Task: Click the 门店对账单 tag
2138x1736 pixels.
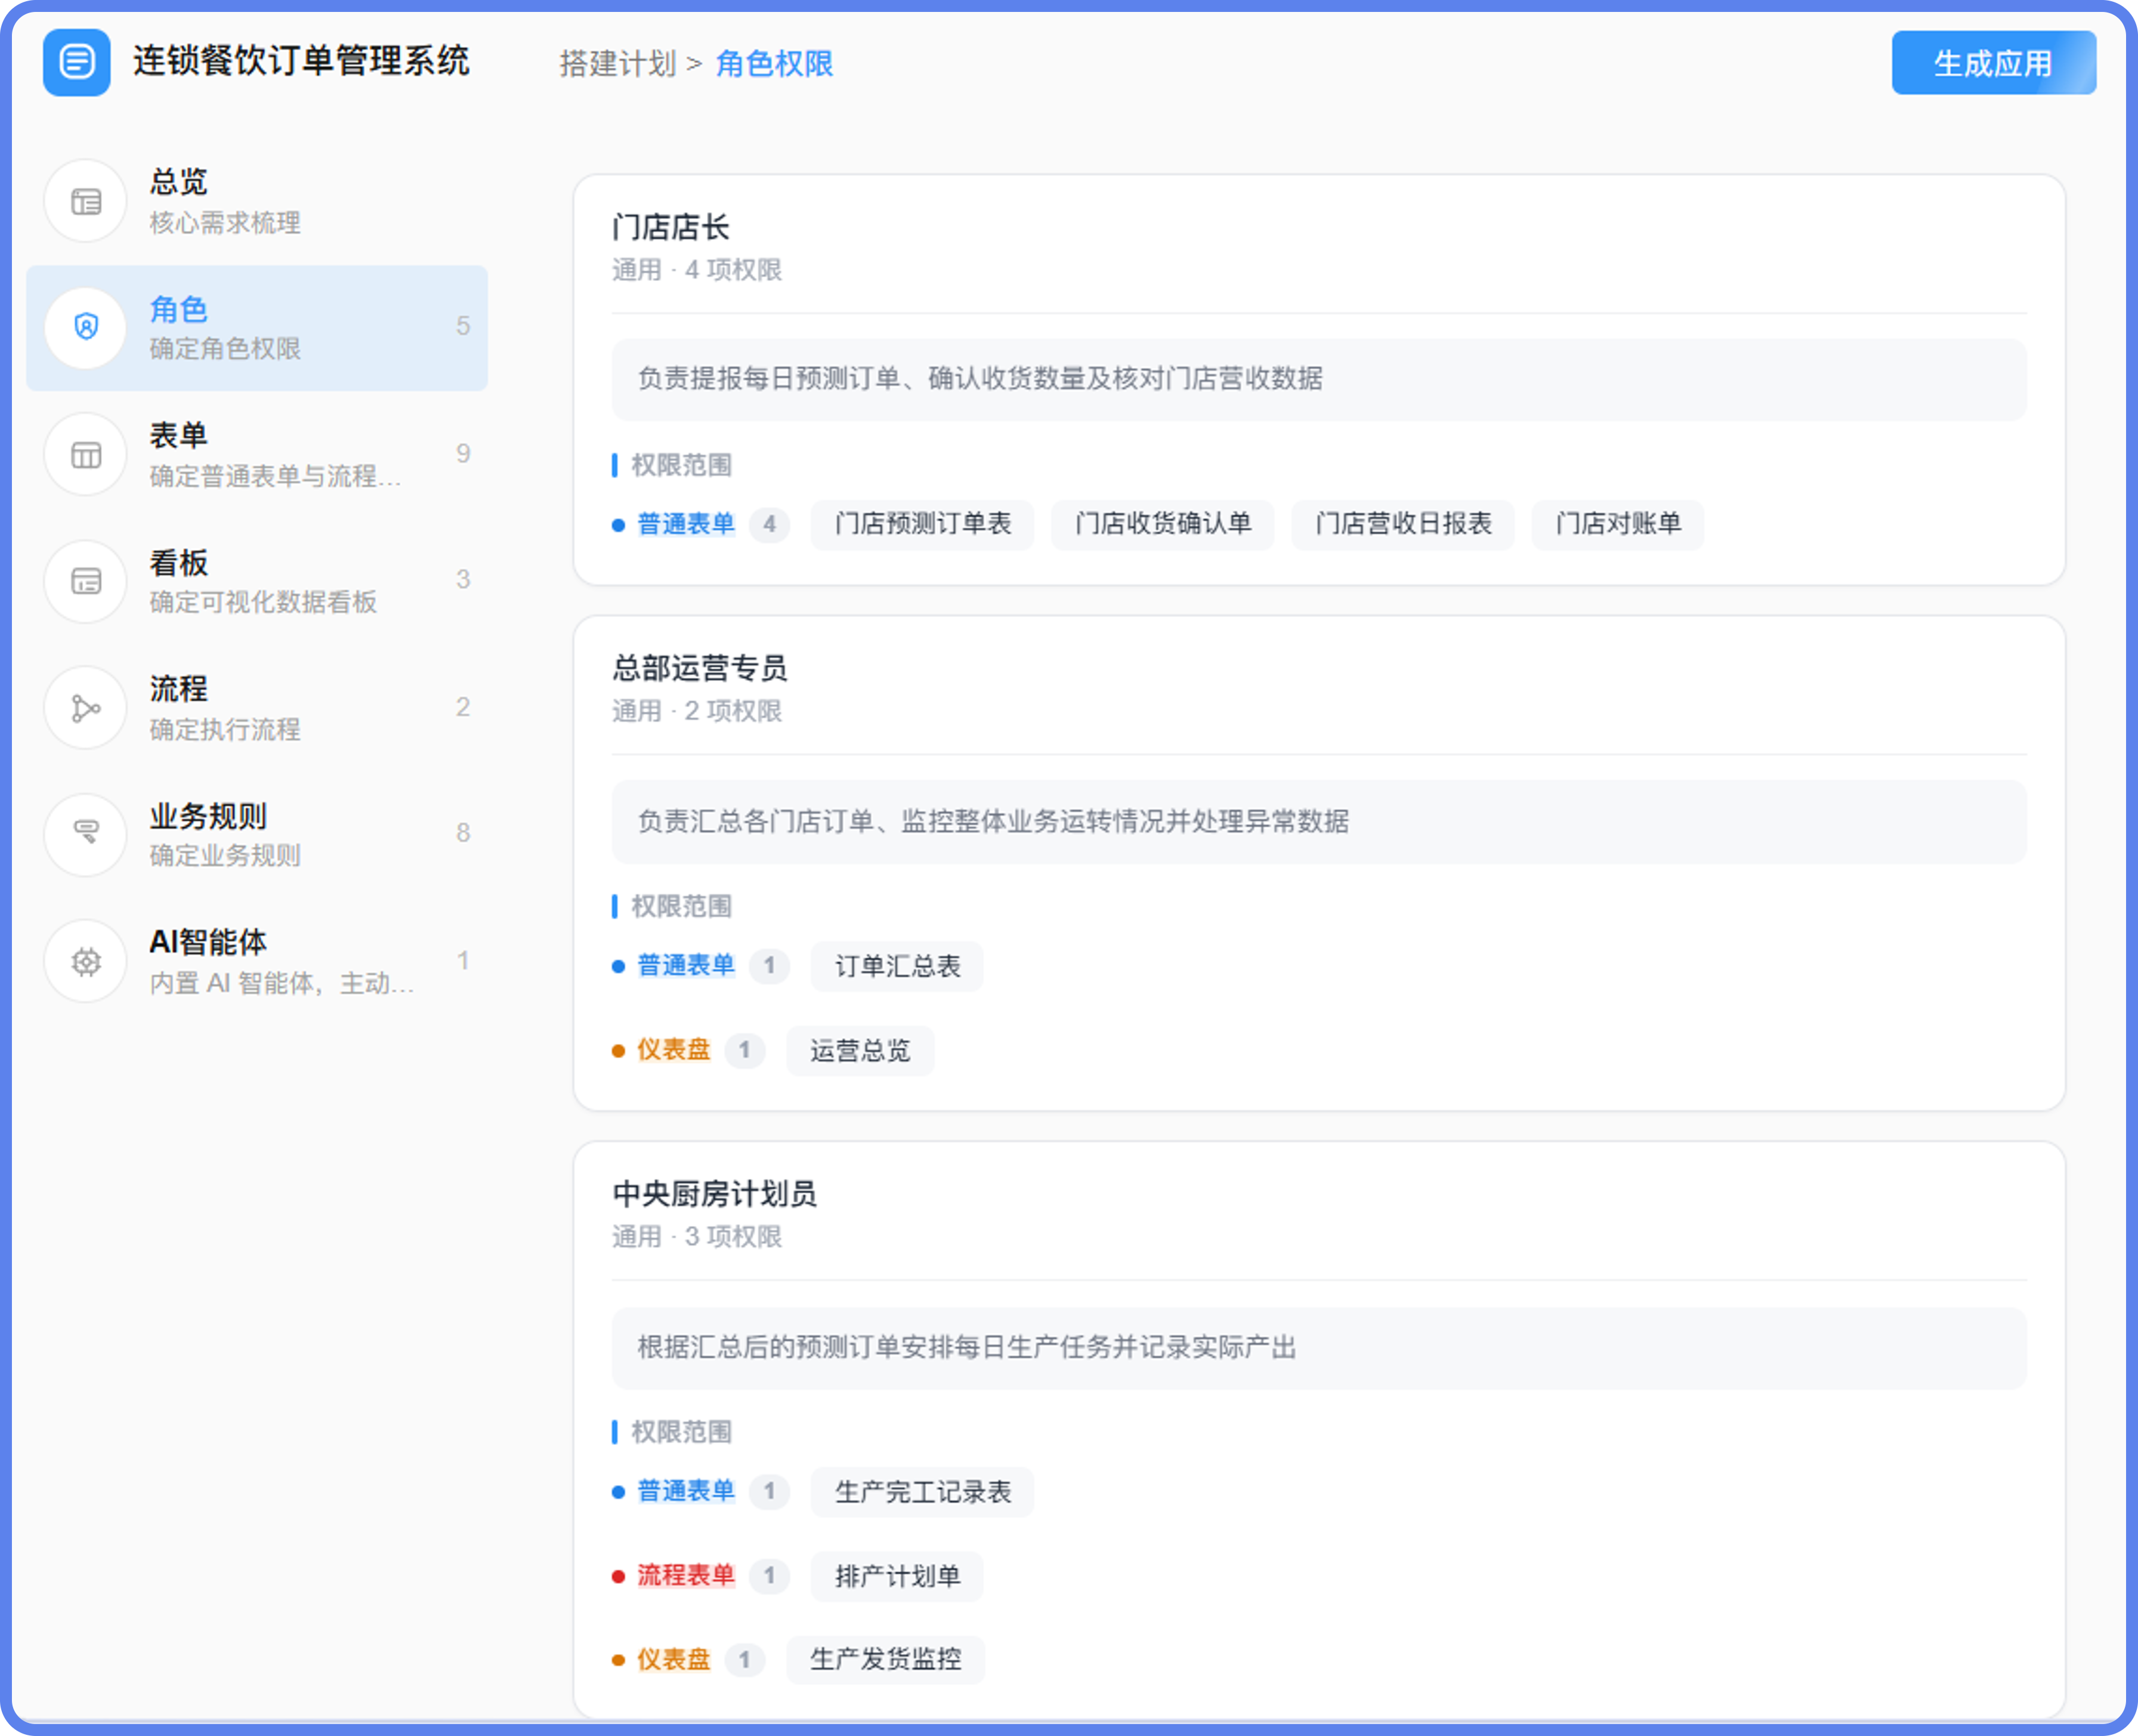Action: [x=1618, y=524]
